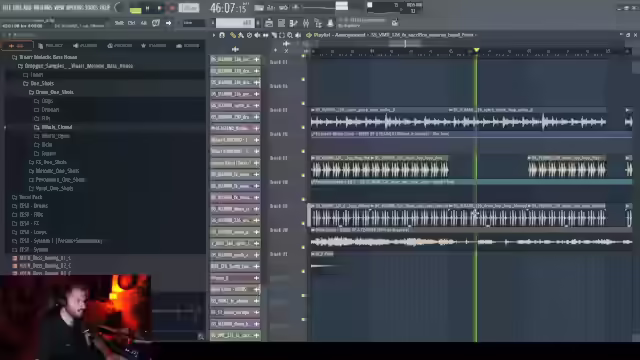This screenshot has width=640, height=360.
Task: Click the search magnifier at browser bottom
Action: (200, 336)
